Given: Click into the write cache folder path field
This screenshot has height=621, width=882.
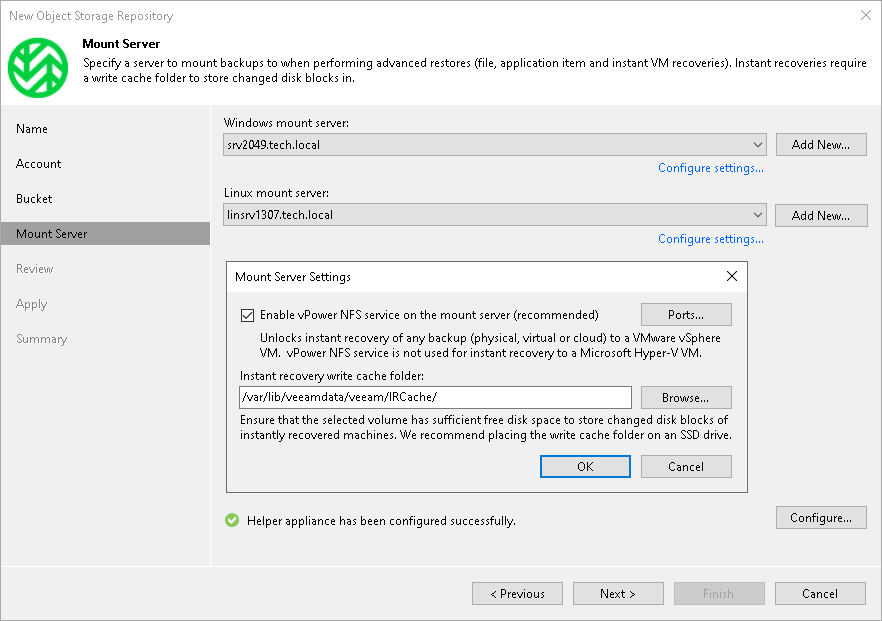Looking at the screenshot, I should 435,397.
